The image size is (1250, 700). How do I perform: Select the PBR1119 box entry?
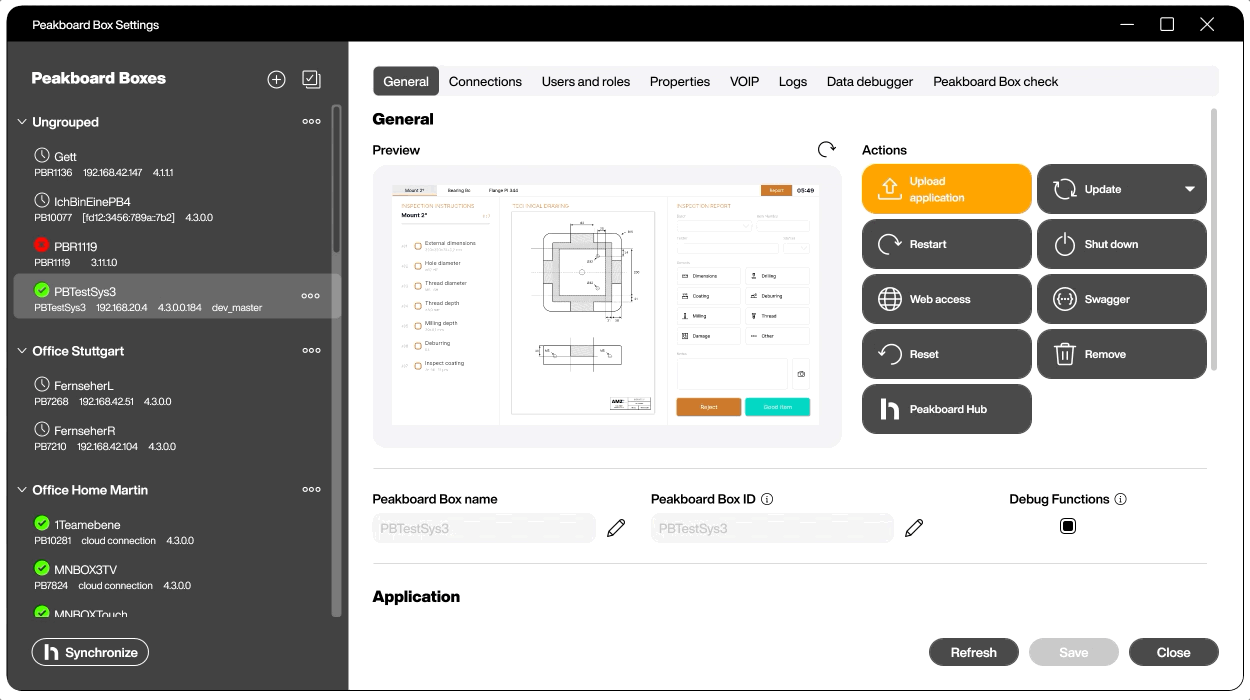click(176, 254)
